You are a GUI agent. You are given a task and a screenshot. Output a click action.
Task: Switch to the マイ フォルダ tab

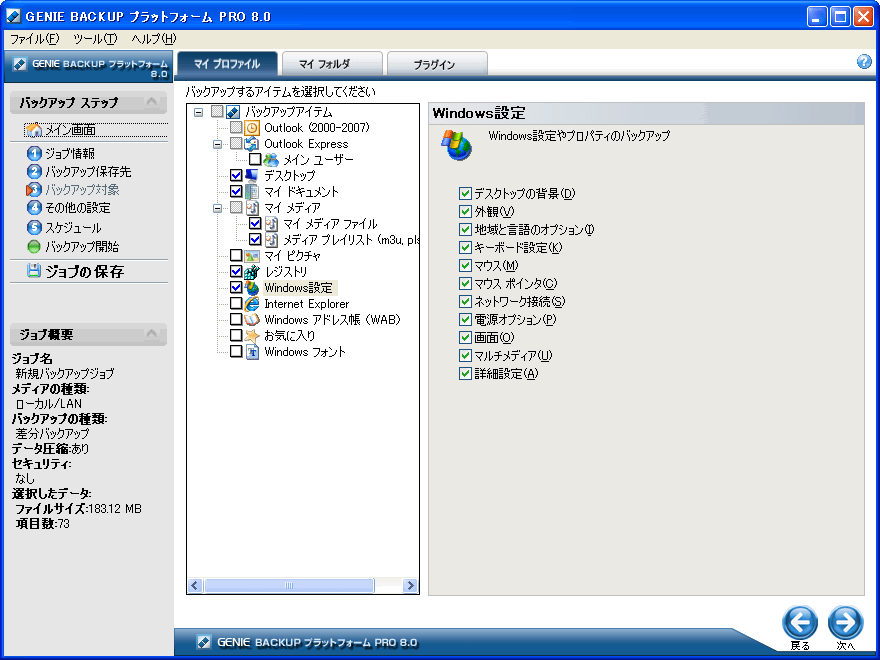point(332,64)
